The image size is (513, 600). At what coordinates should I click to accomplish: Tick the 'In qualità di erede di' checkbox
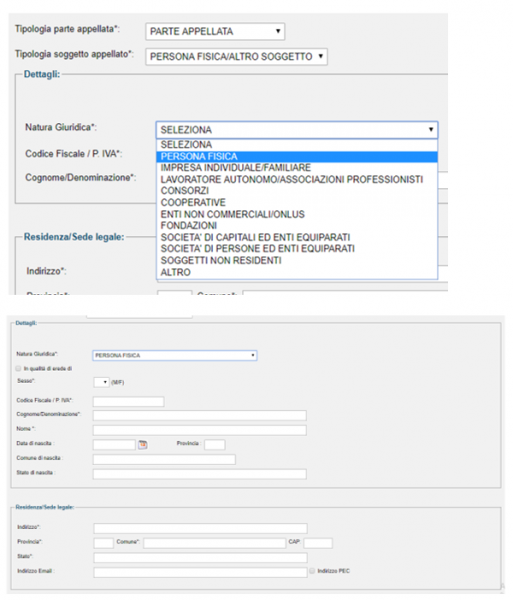point(18,368)
